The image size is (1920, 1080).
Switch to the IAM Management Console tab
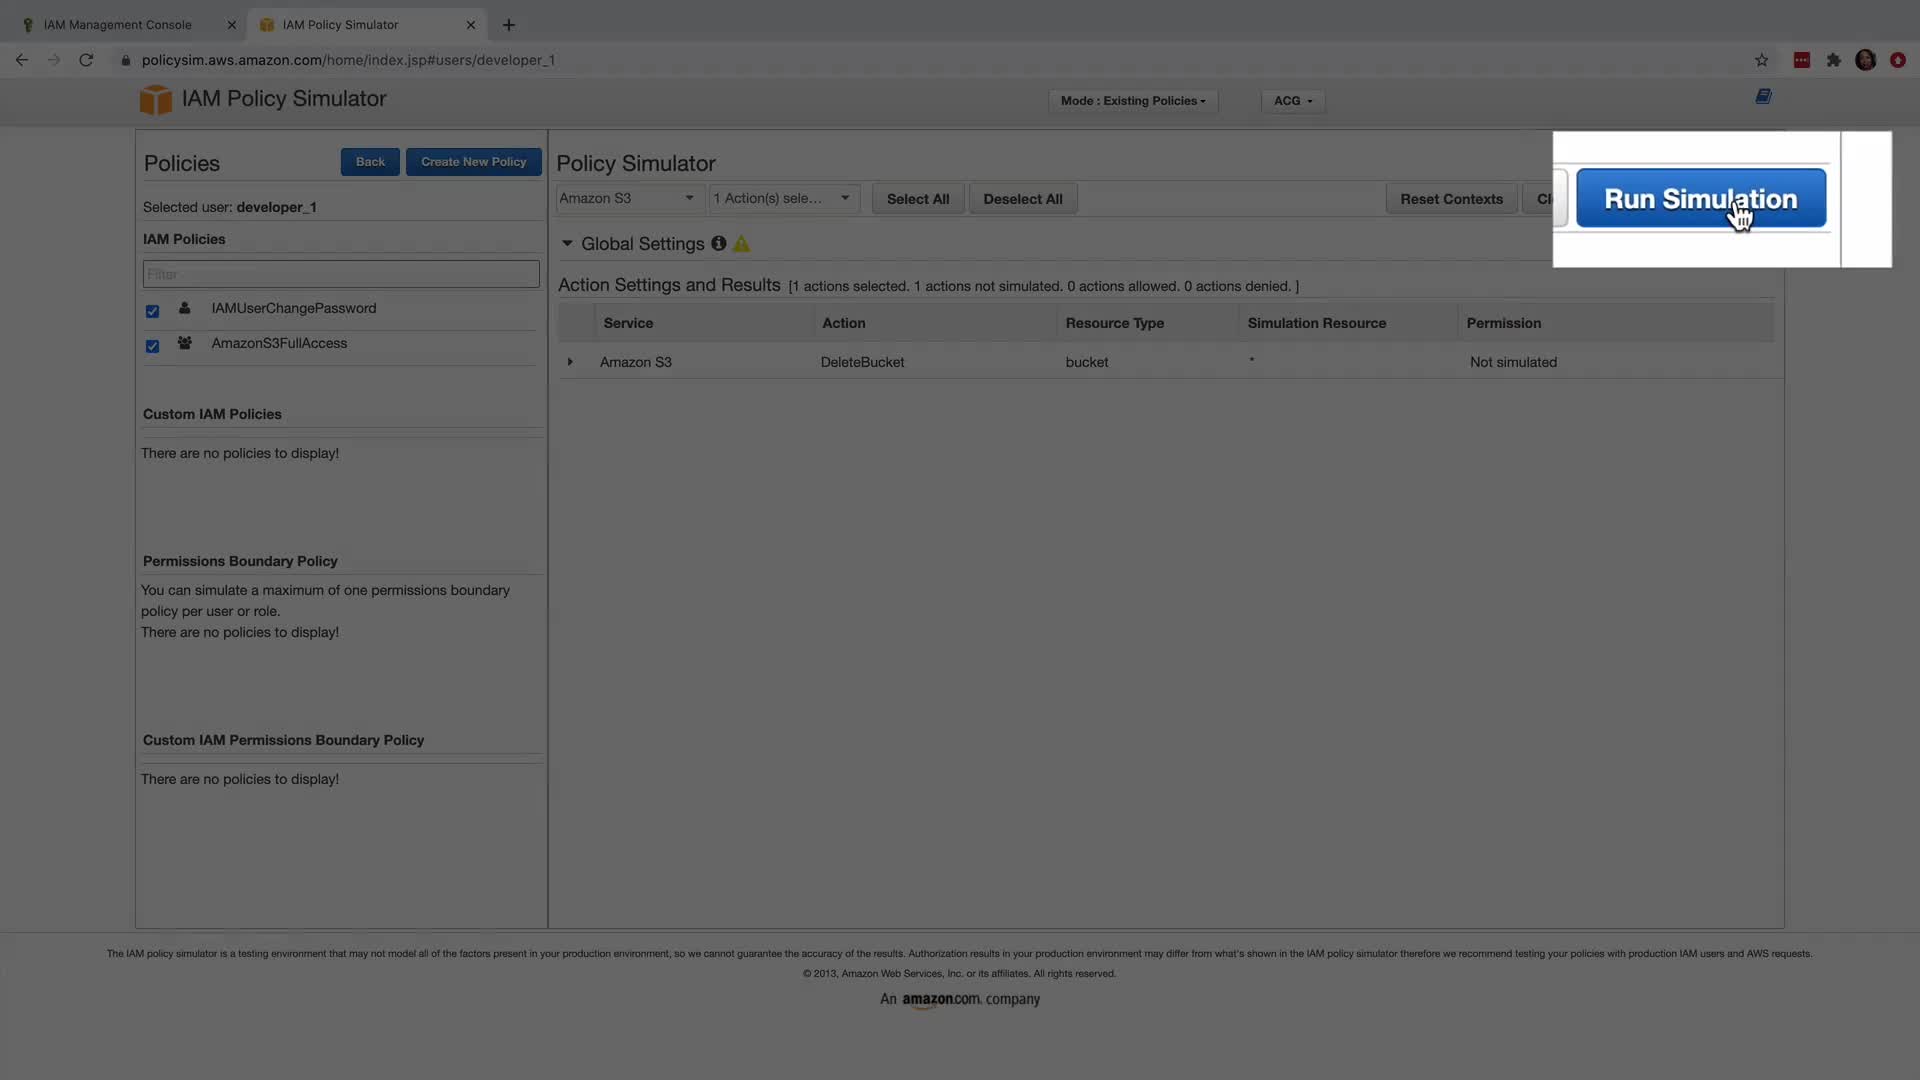[118, 25]
